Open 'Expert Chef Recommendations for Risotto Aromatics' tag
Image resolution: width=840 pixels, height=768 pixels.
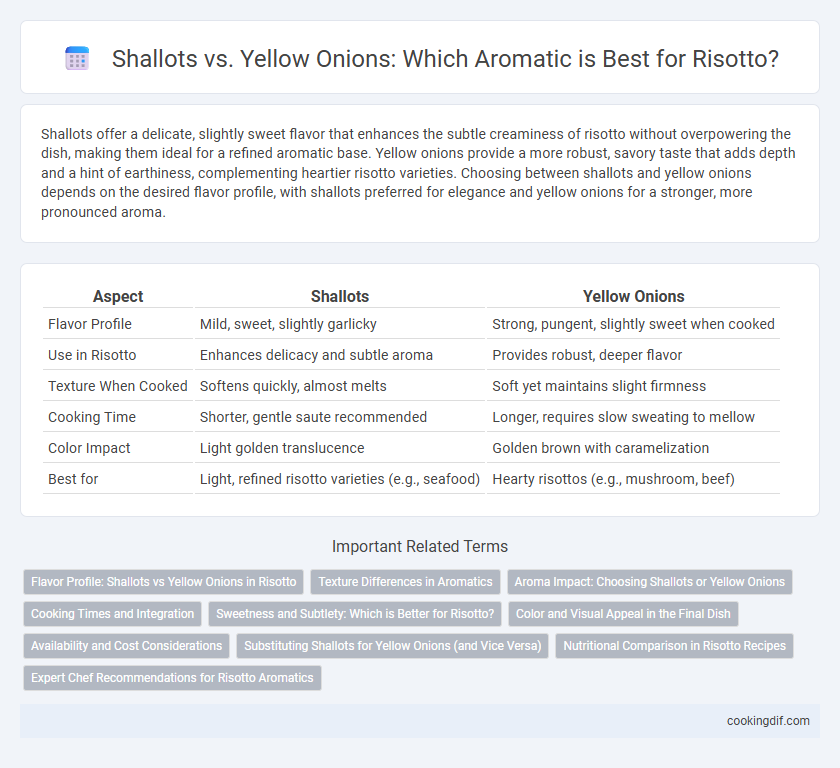pyautogui.click(x=172, y=678)
